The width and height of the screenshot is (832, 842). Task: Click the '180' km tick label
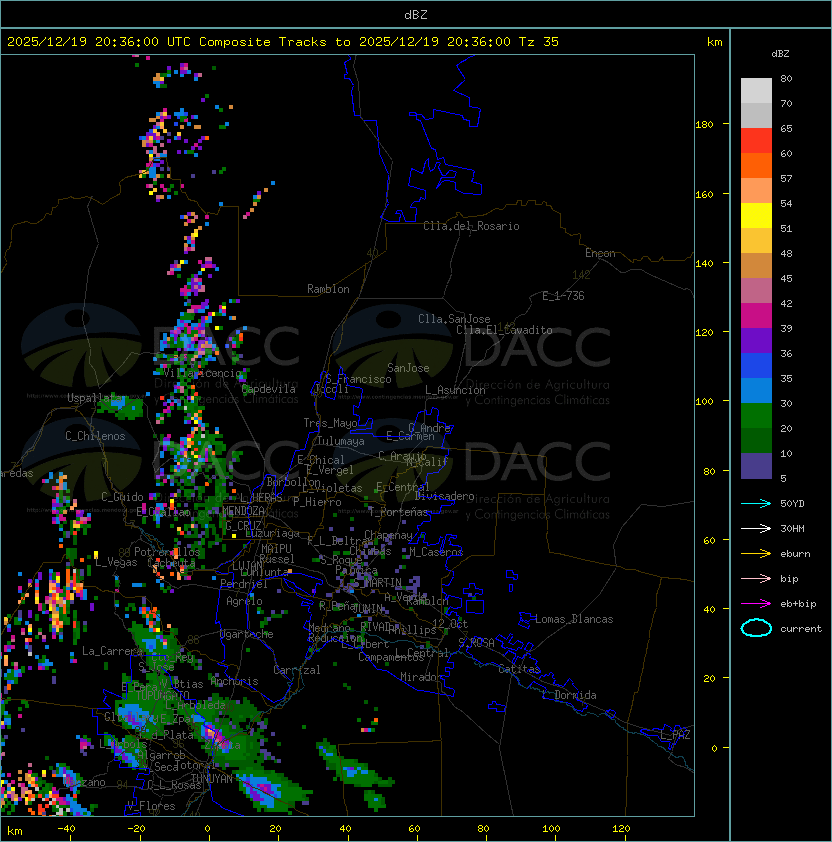pyautogui.click(x=704, y=124)
